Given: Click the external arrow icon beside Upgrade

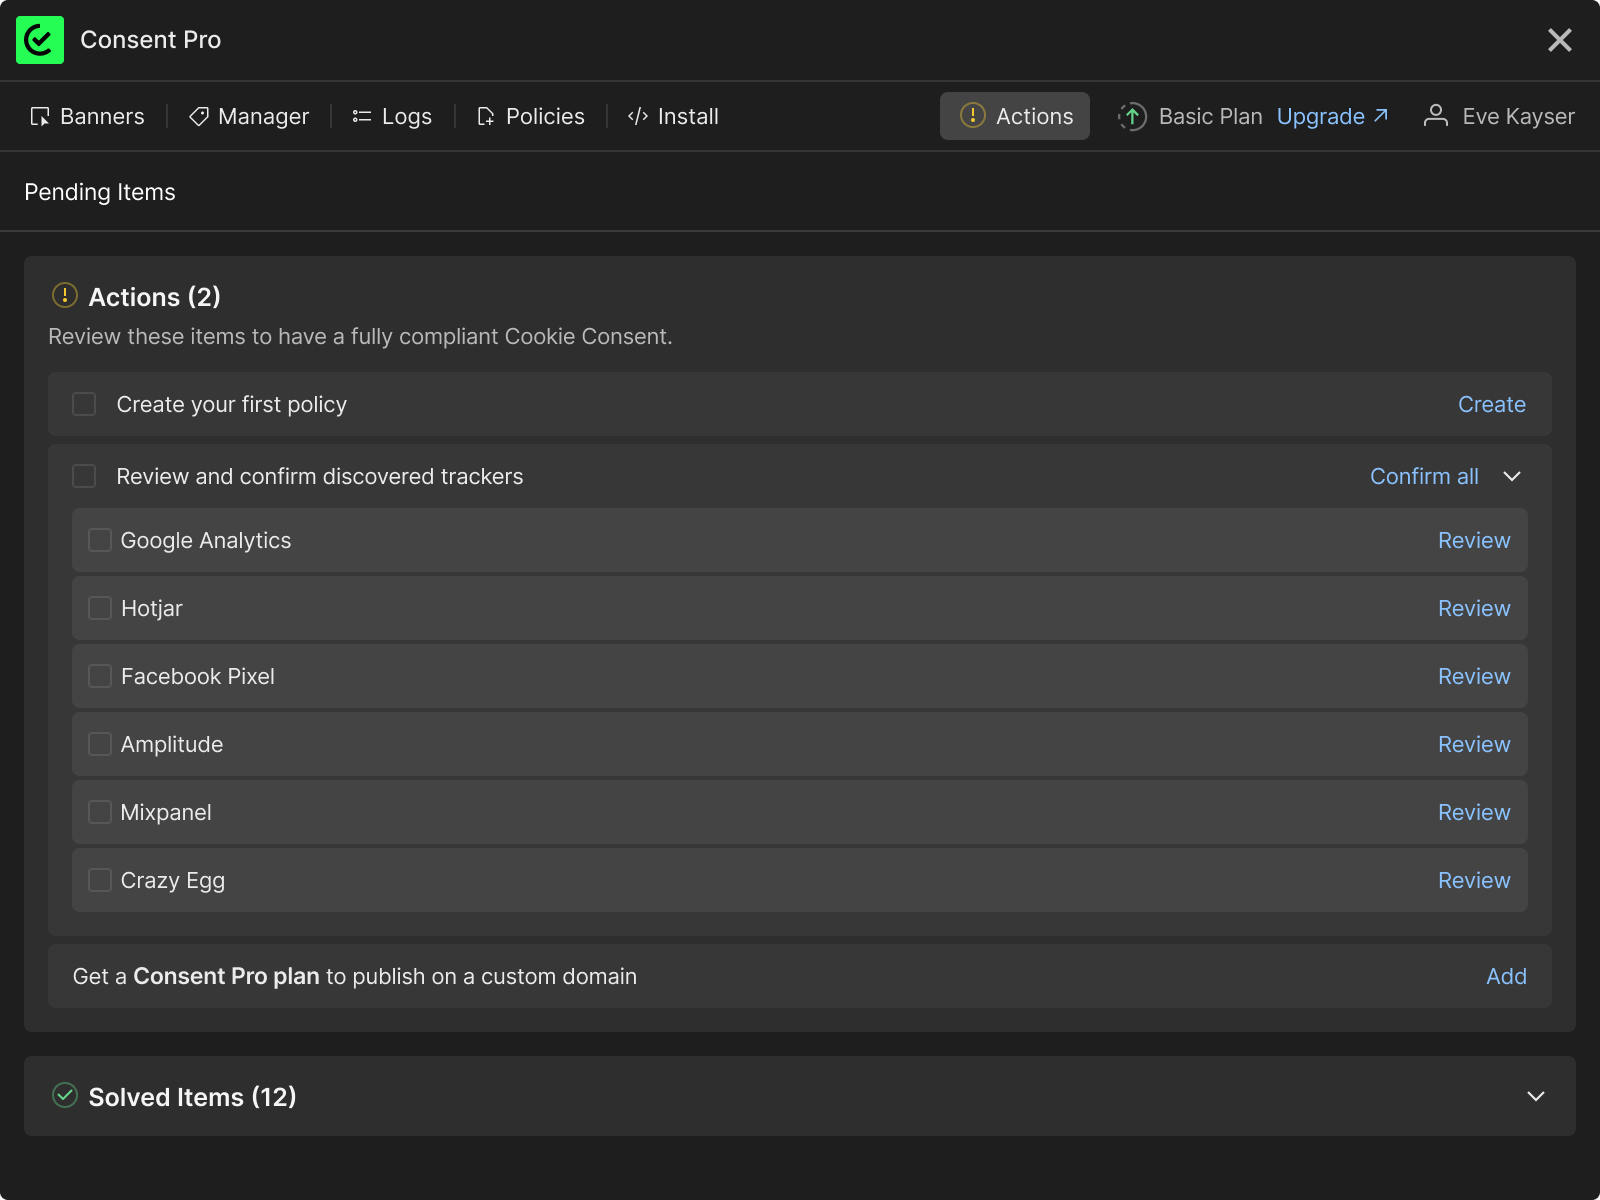Looking at the screenshot, I should click(1381, 115).
